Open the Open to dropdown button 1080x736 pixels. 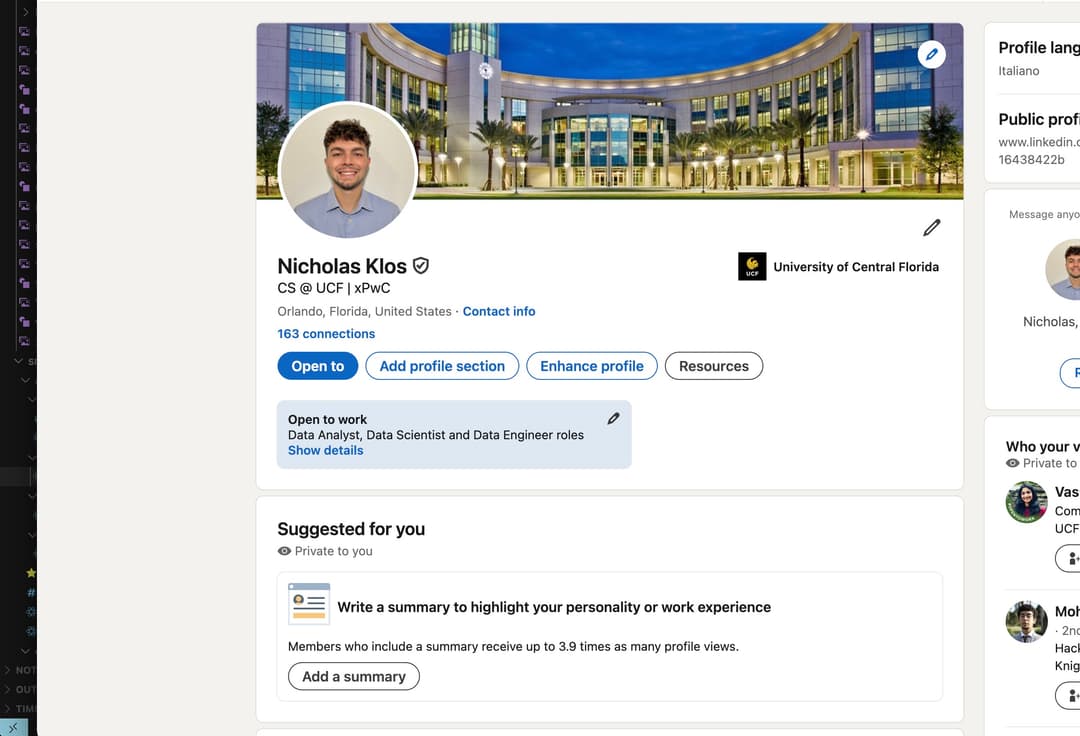pyautogui.click(x=318, y=366)
